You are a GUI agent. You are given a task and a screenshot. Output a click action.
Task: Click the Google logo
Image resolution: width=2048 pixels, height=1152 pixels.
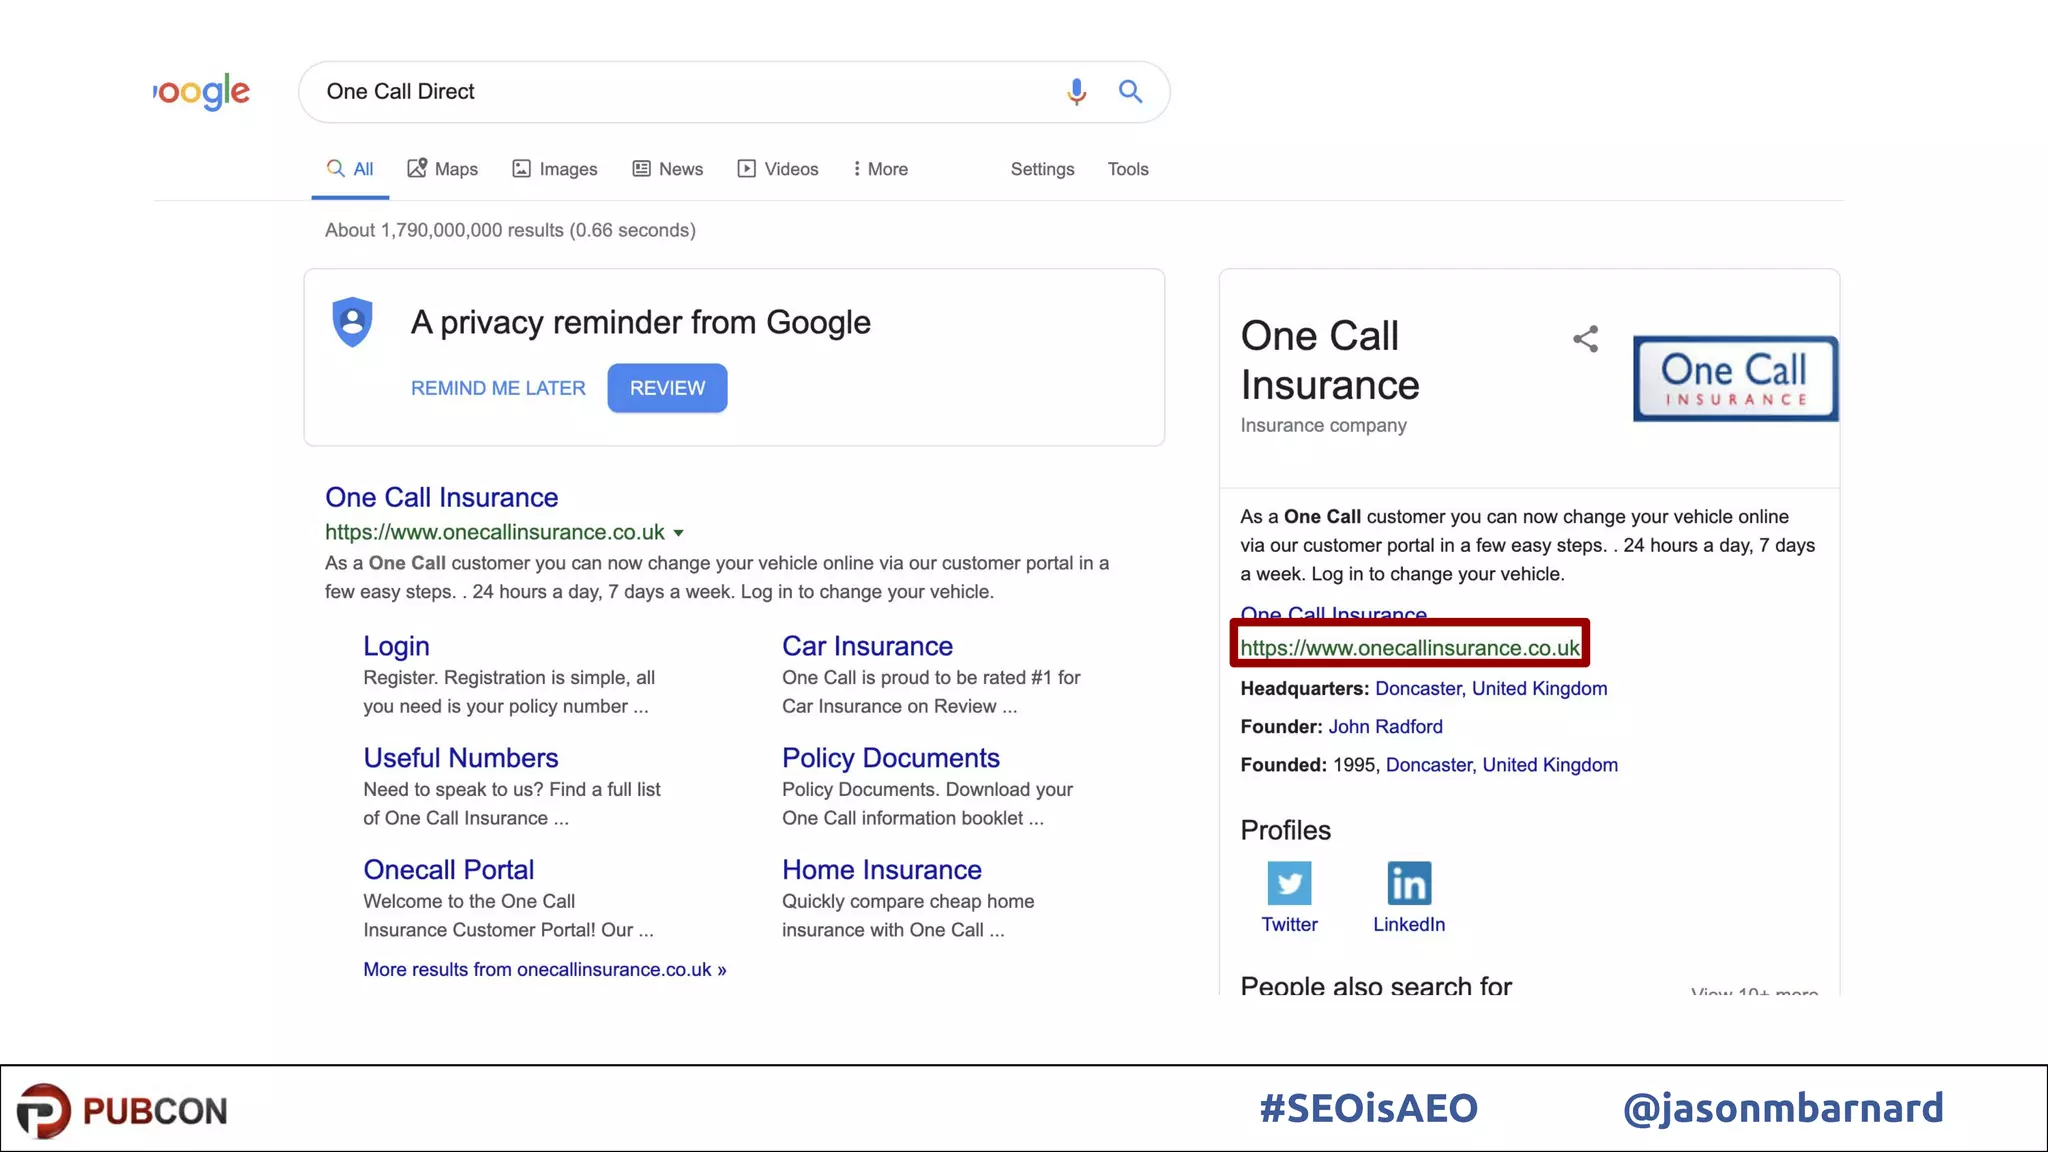coord(203,92)
